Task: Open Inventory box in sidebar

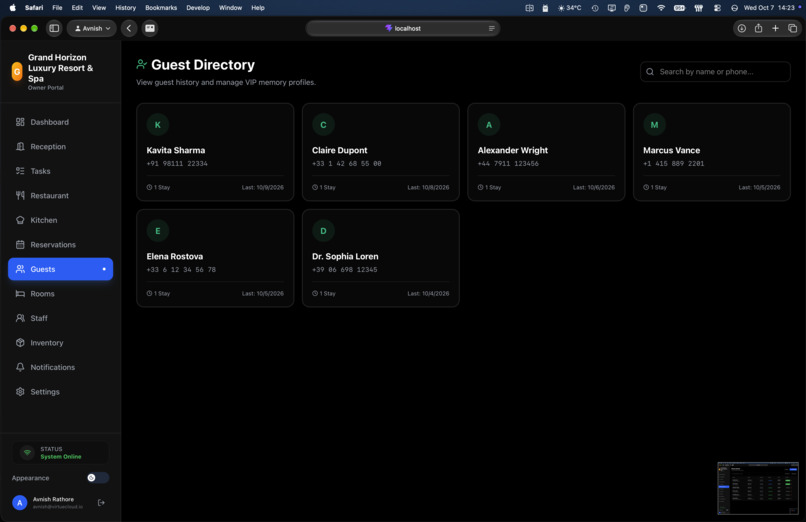Action: click(x=61, y=343)
